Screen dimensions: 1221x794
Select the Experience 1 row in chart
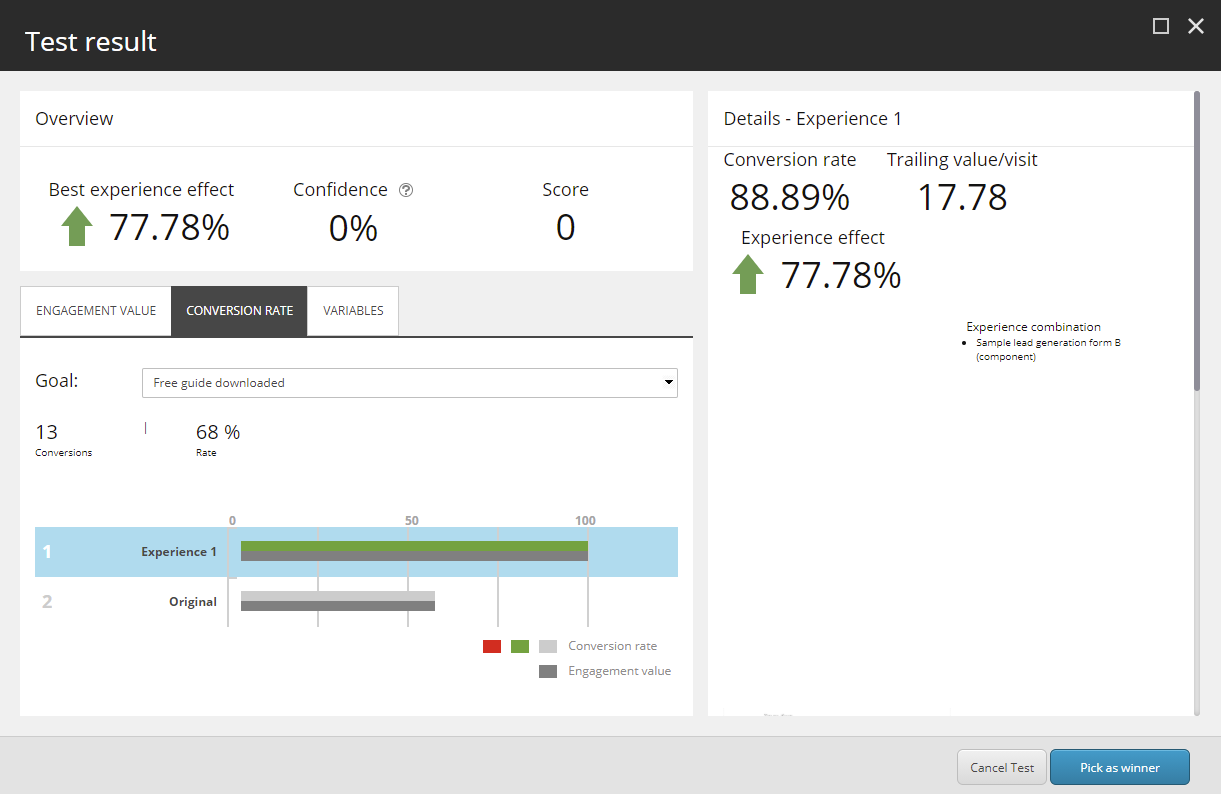pos(356,552)
